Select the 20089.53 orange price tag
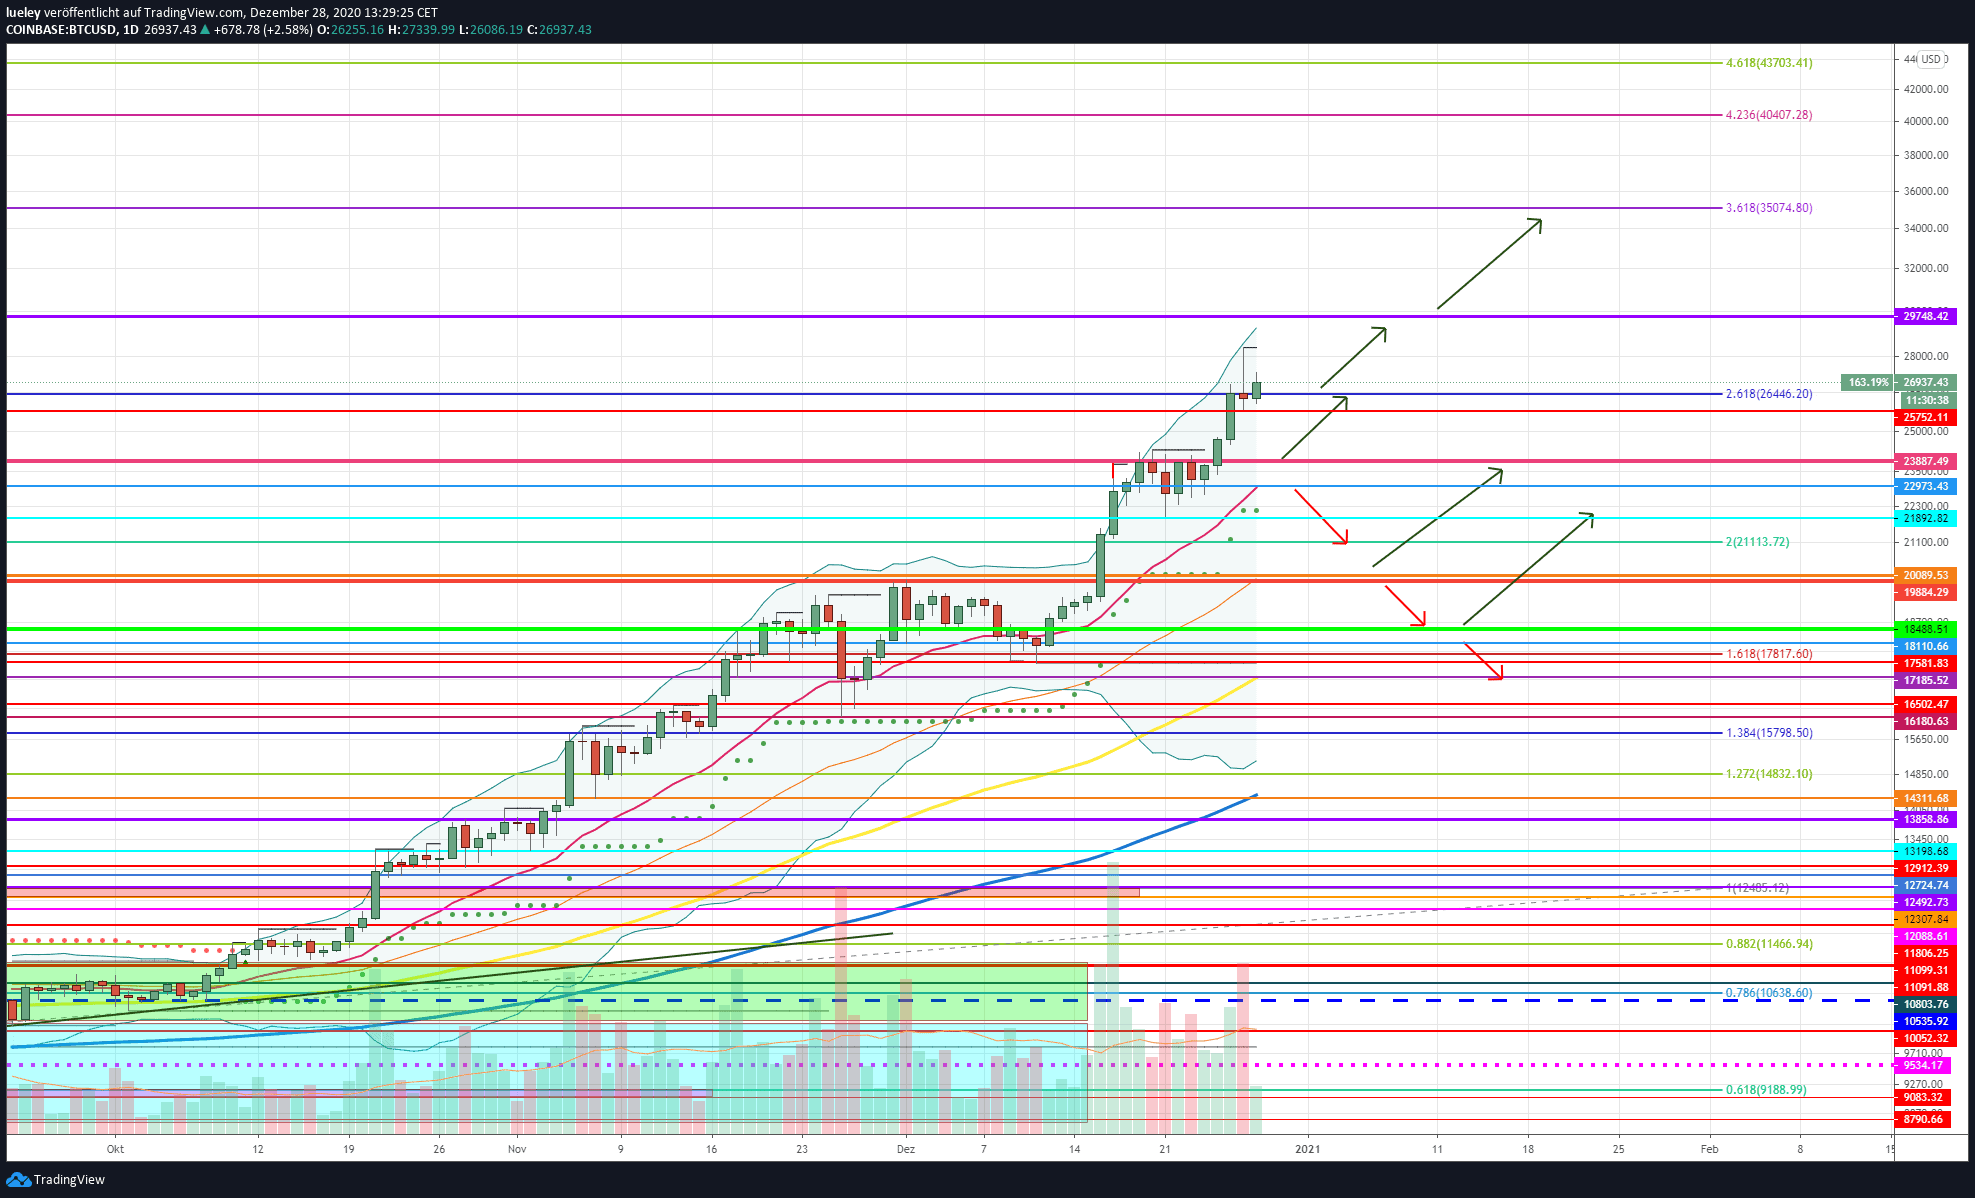Image resolution: width=1975 pixels, height=1198 pixels. pos(1925,575)
